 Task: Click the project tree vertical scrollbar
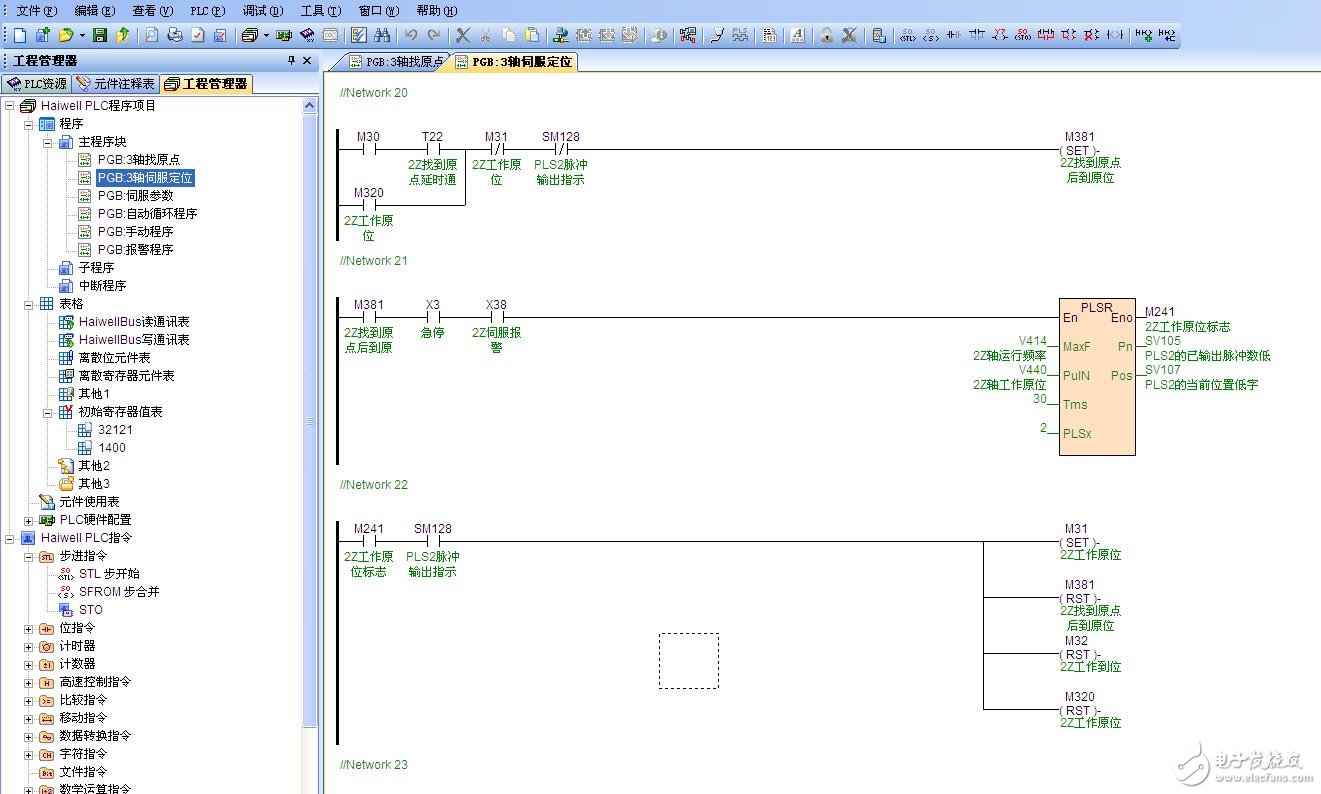309,420
